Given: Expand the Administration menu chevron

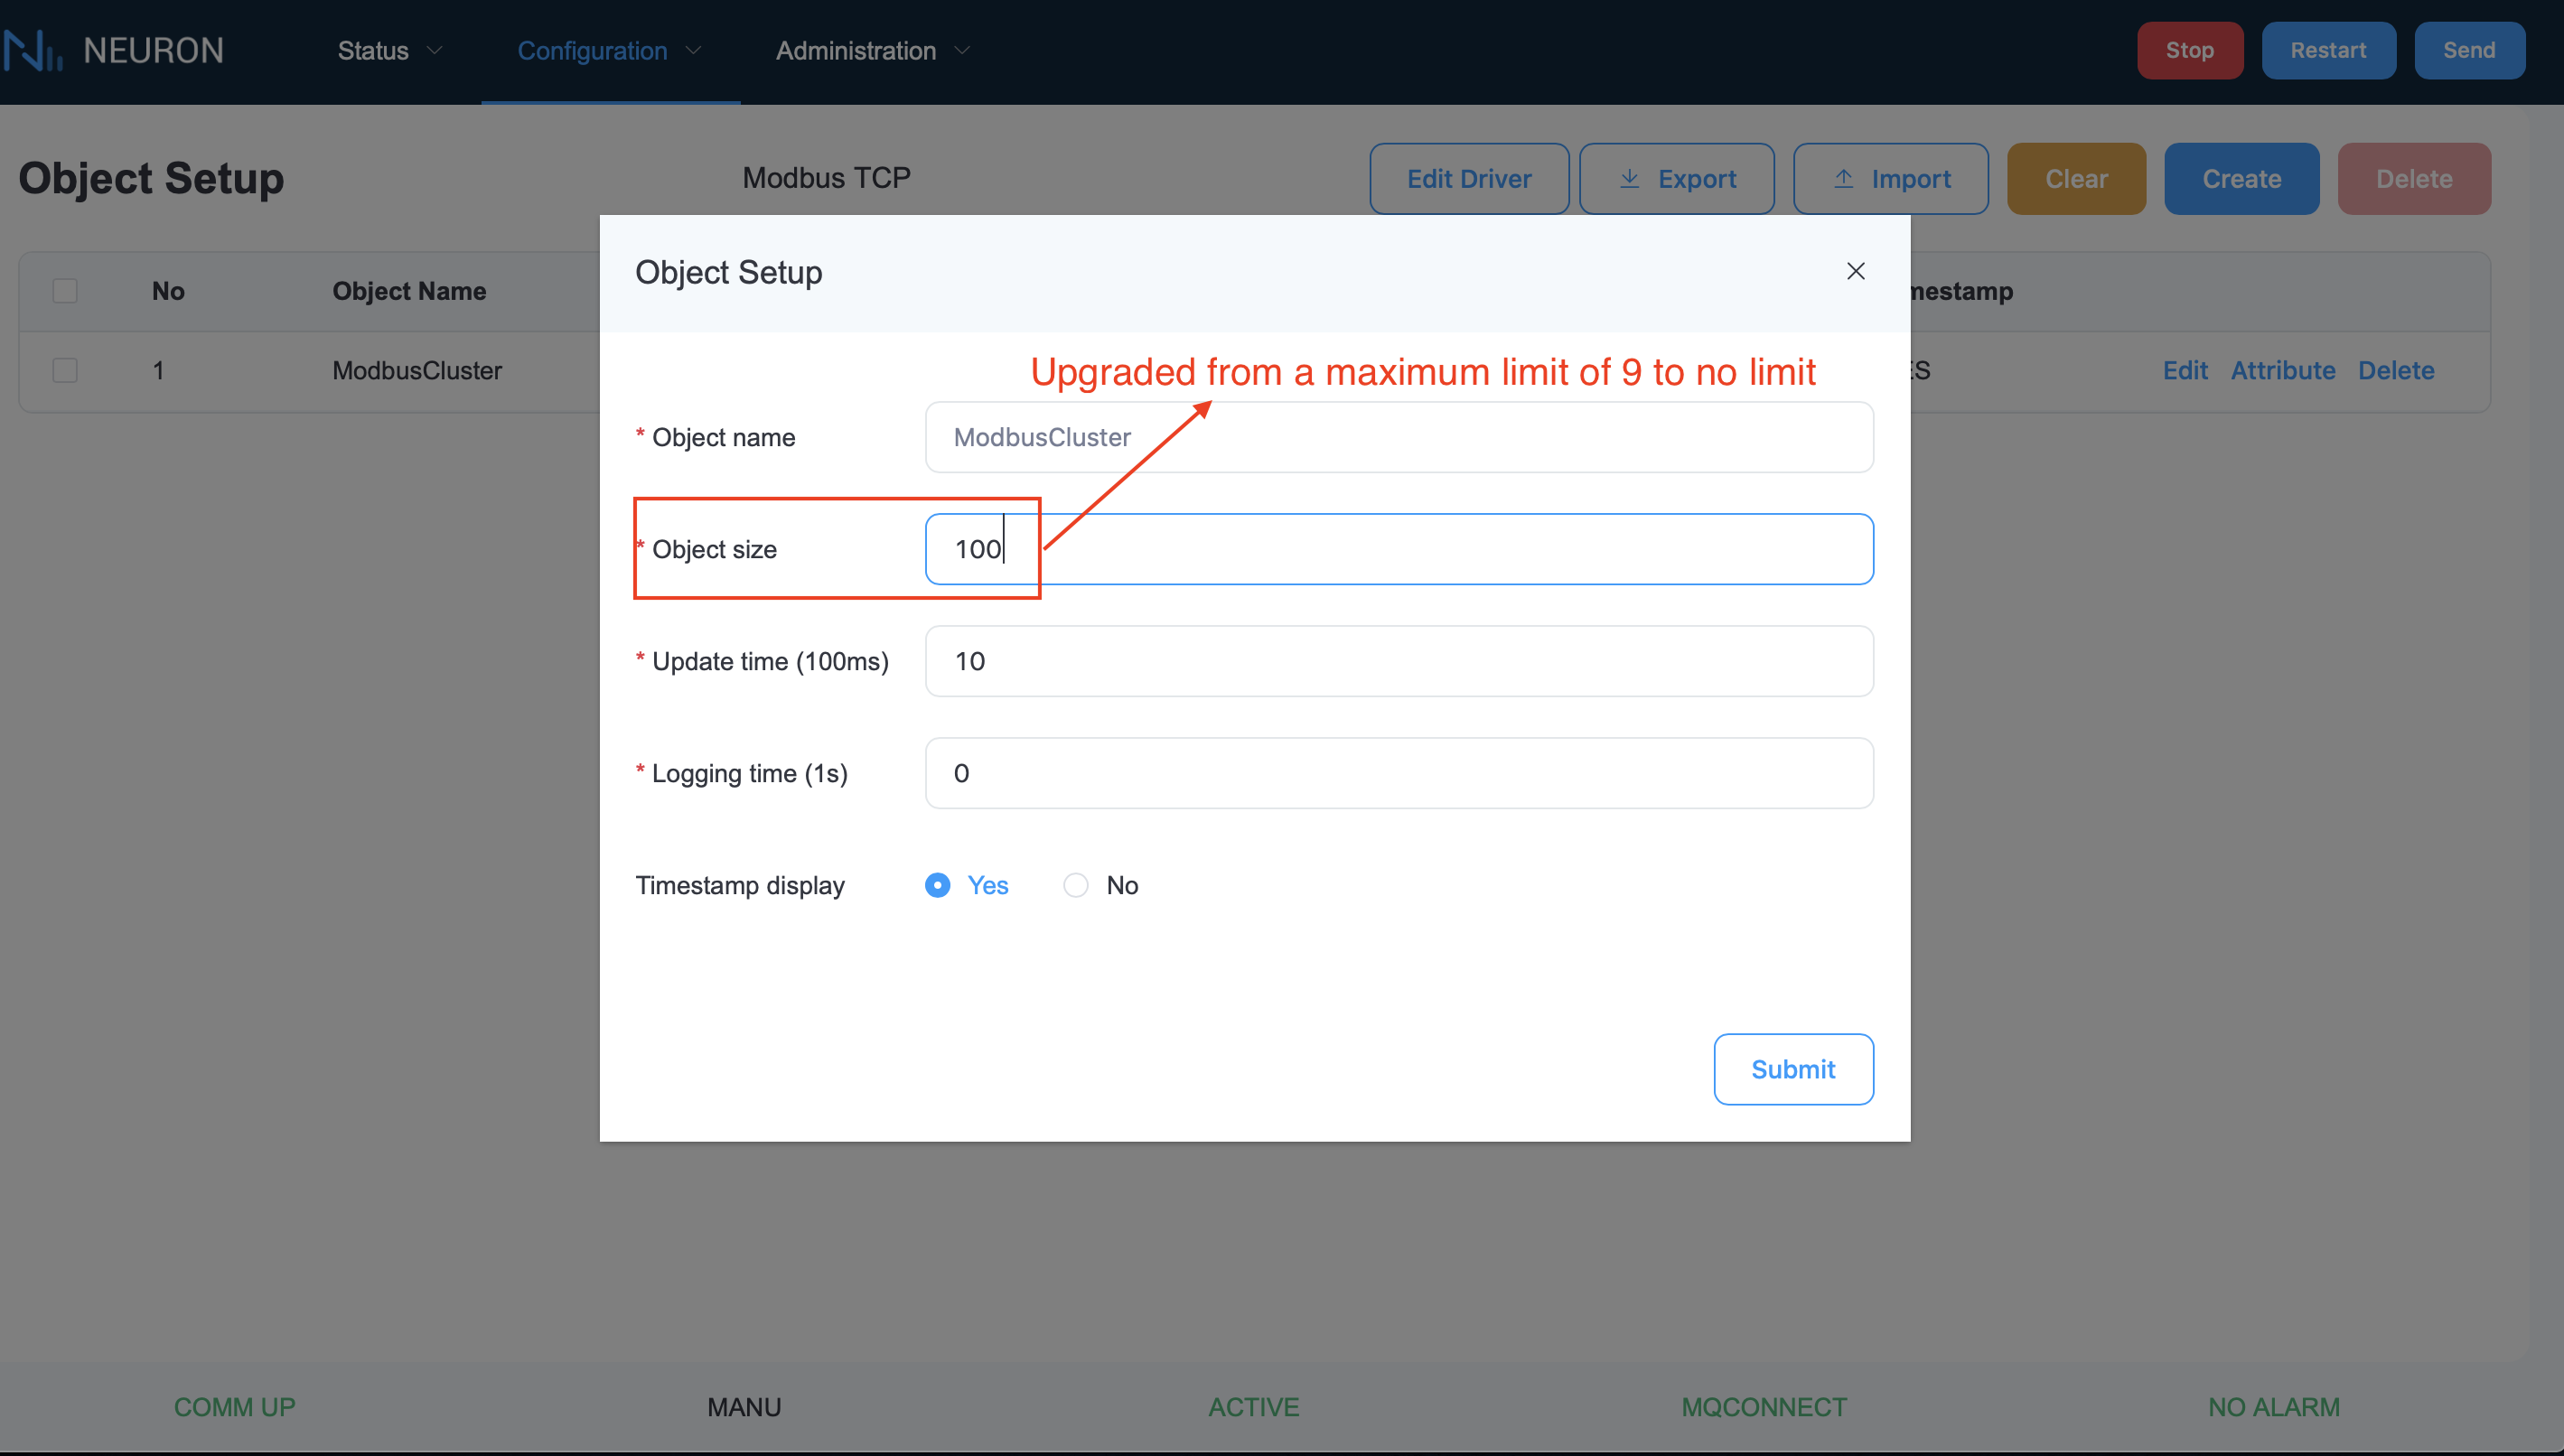Looking at the screenshot, I should tap(962, 50).
